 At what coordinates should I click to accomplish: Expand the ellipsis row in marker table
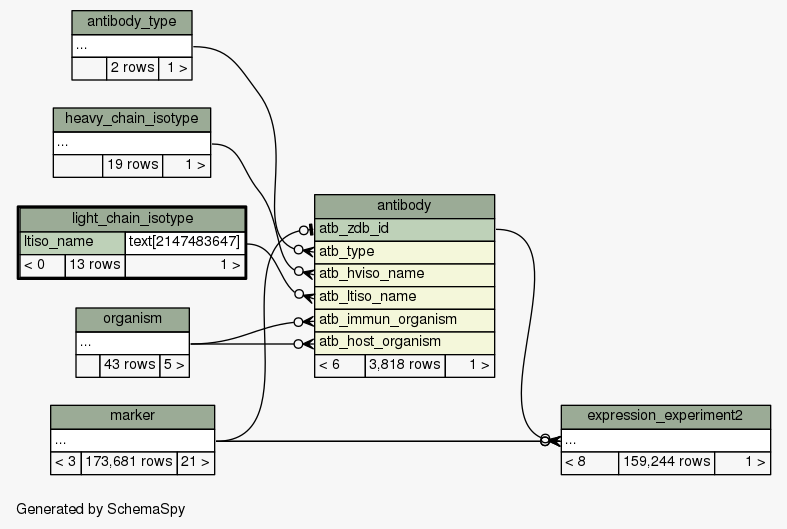click(x=132, y=440)
